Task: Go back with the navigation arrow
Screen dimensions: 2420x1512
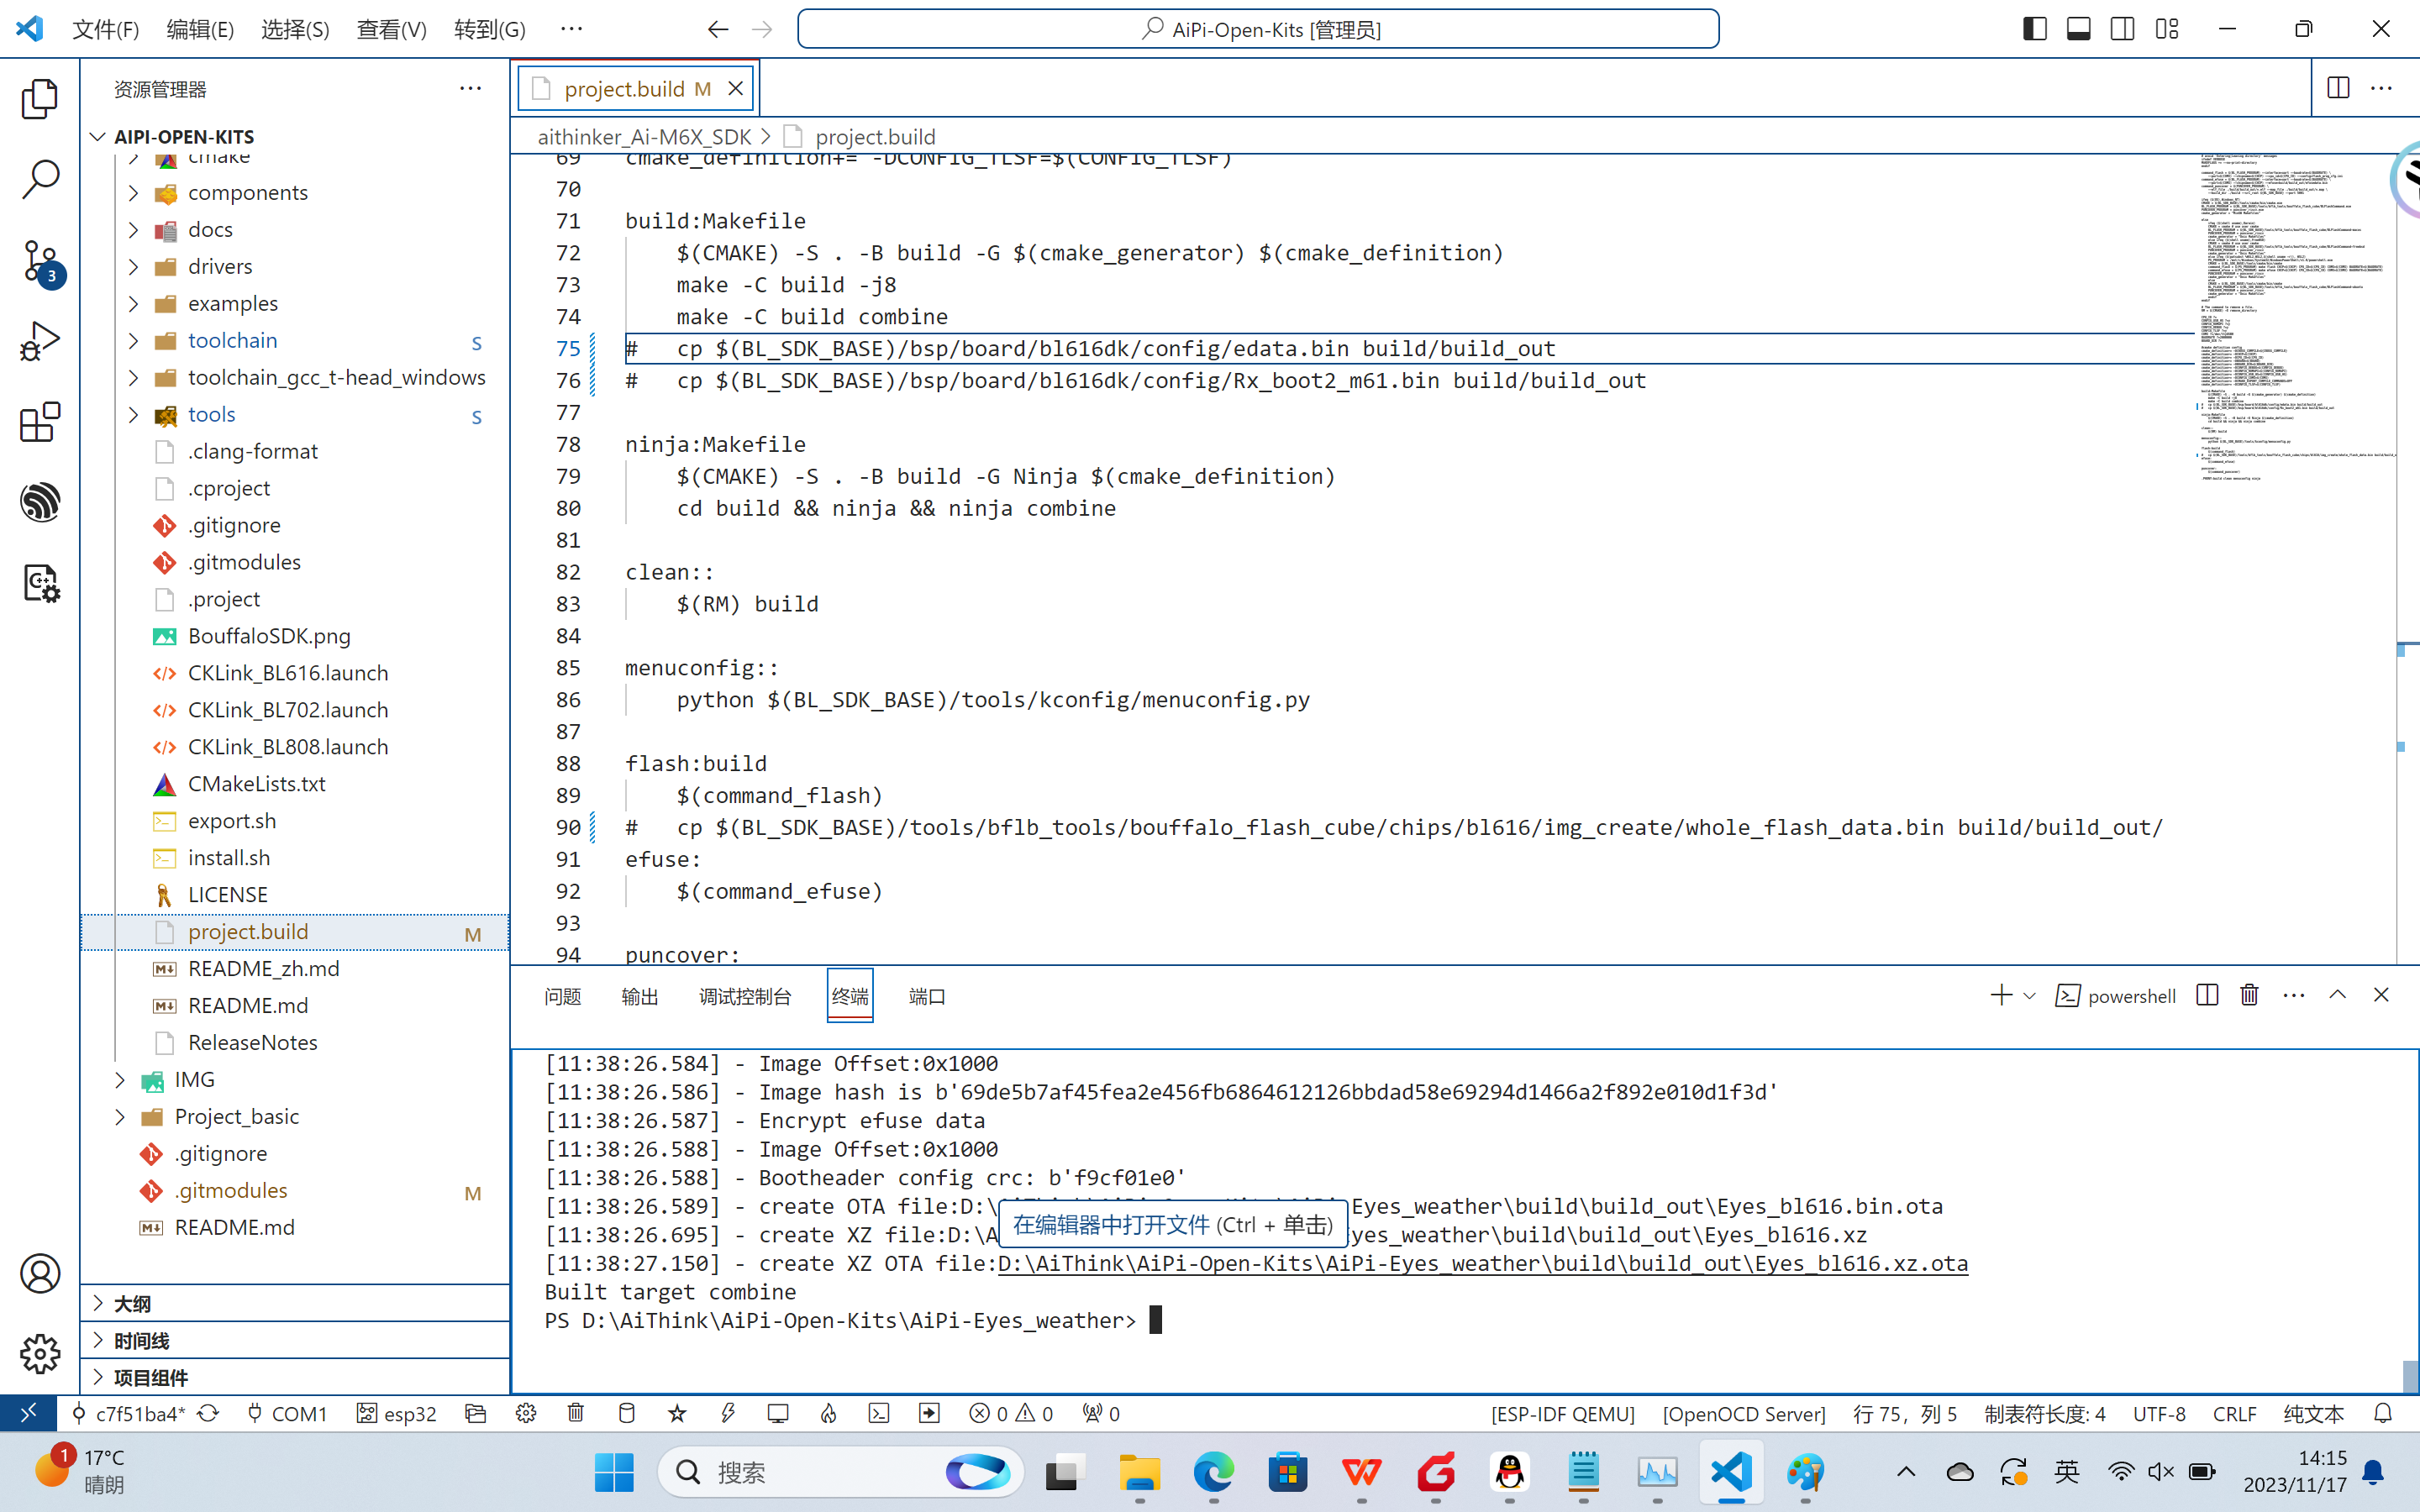Action: pos(717,29)
